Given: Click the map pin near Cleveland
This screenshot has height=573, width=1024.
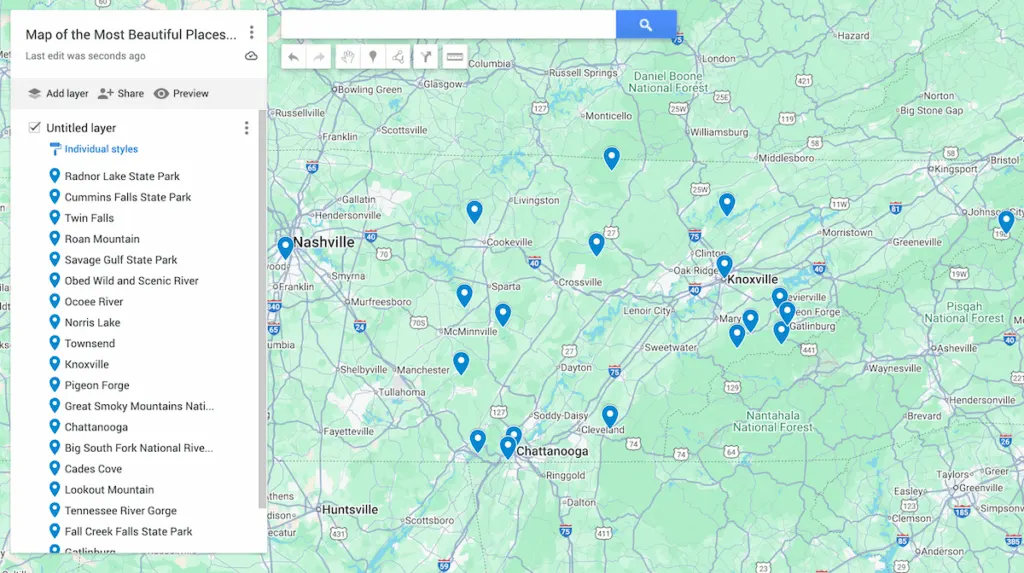Looking at the screenshot, I should tap(610, 416).
